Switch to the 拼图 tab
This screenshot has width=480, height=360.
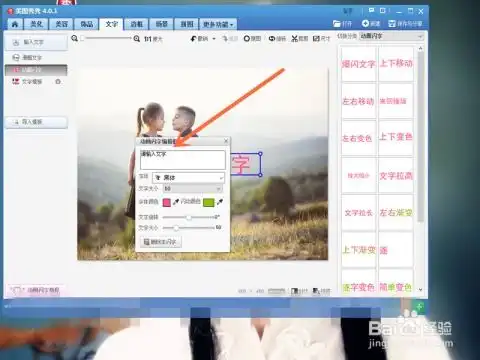coord(187,24)
